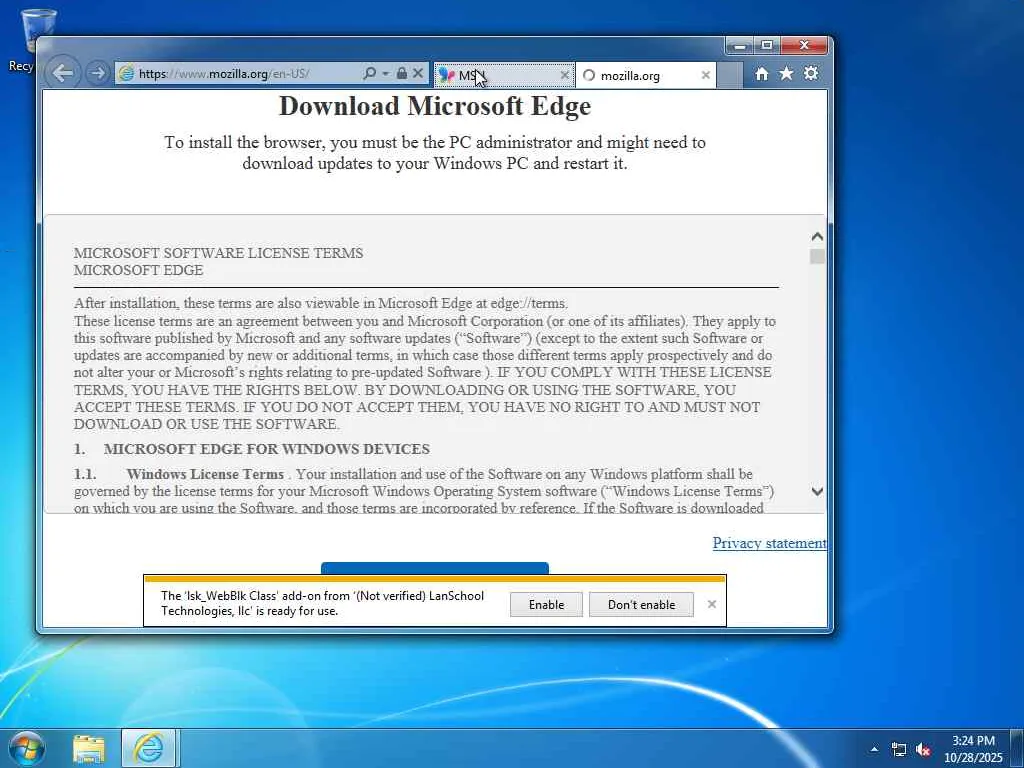This screenshot has width=1024, height=768.
Task: Show hidden system tray icons
Action: coord(874,749)
